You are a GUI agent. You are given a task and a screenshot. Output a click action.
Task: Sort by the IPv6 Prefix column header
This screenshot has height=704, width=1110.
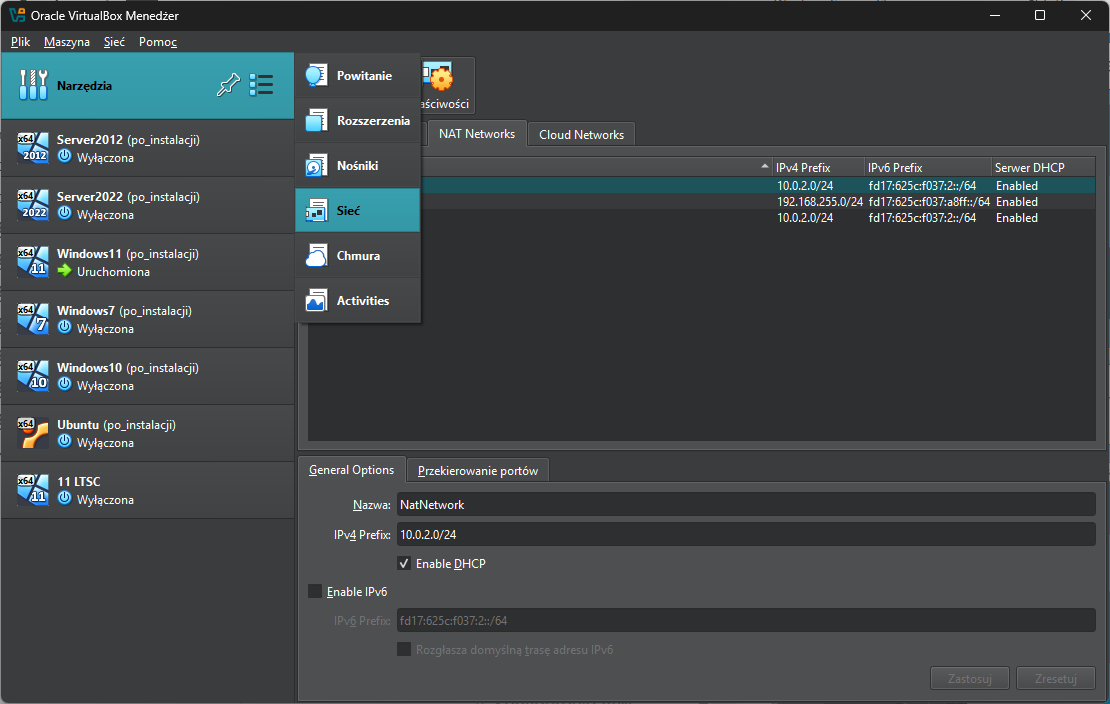[928, 168]
